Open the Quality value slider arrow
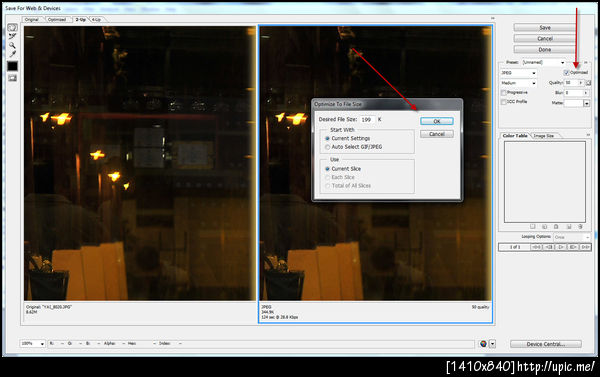600x377 pixels. (x=581, y=83)
